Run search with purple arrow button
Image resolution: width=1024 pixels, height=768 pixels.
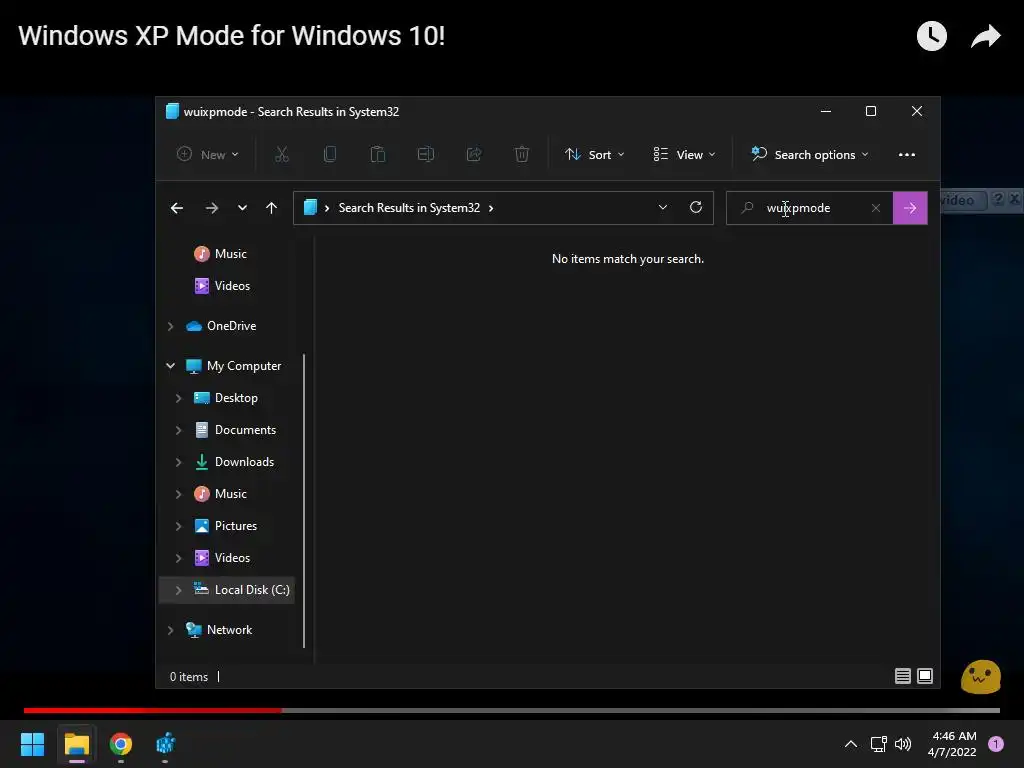click(x=910, y=208)
